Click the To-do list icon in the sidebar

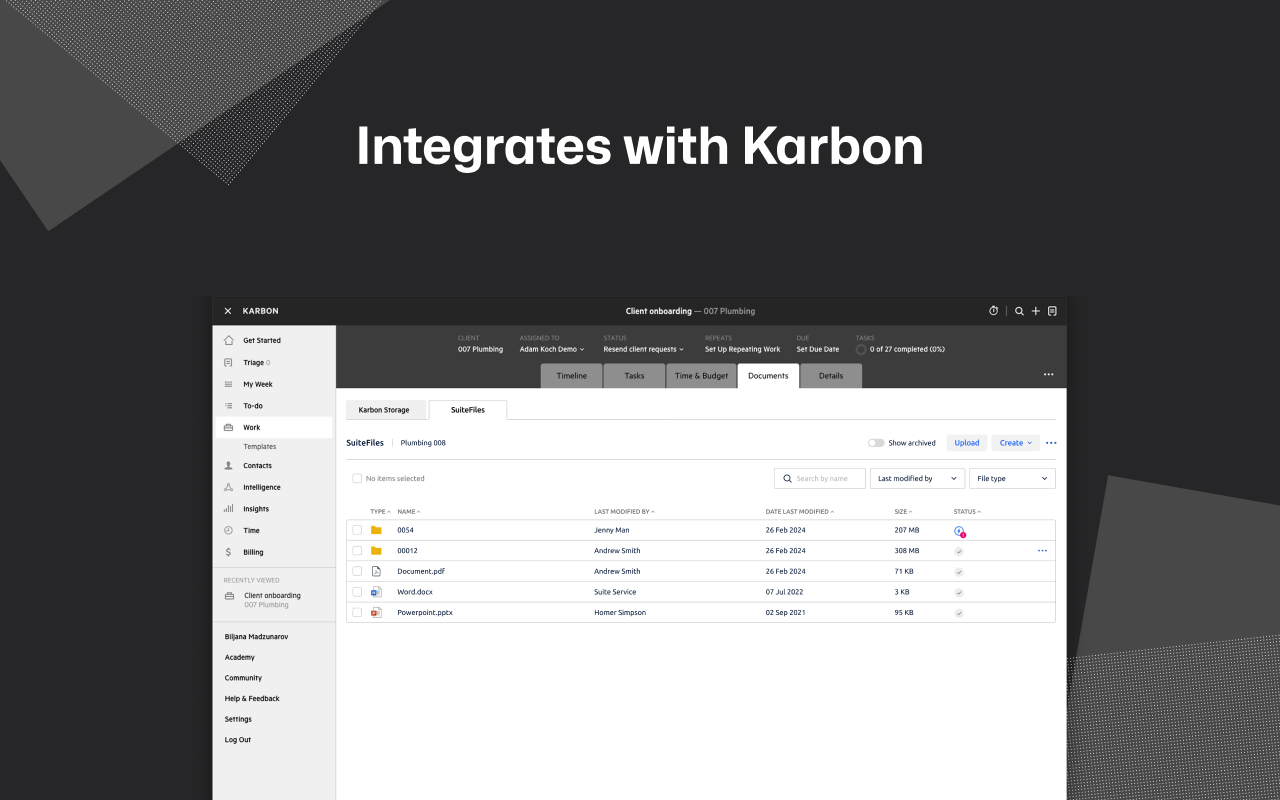click(228, 406)
